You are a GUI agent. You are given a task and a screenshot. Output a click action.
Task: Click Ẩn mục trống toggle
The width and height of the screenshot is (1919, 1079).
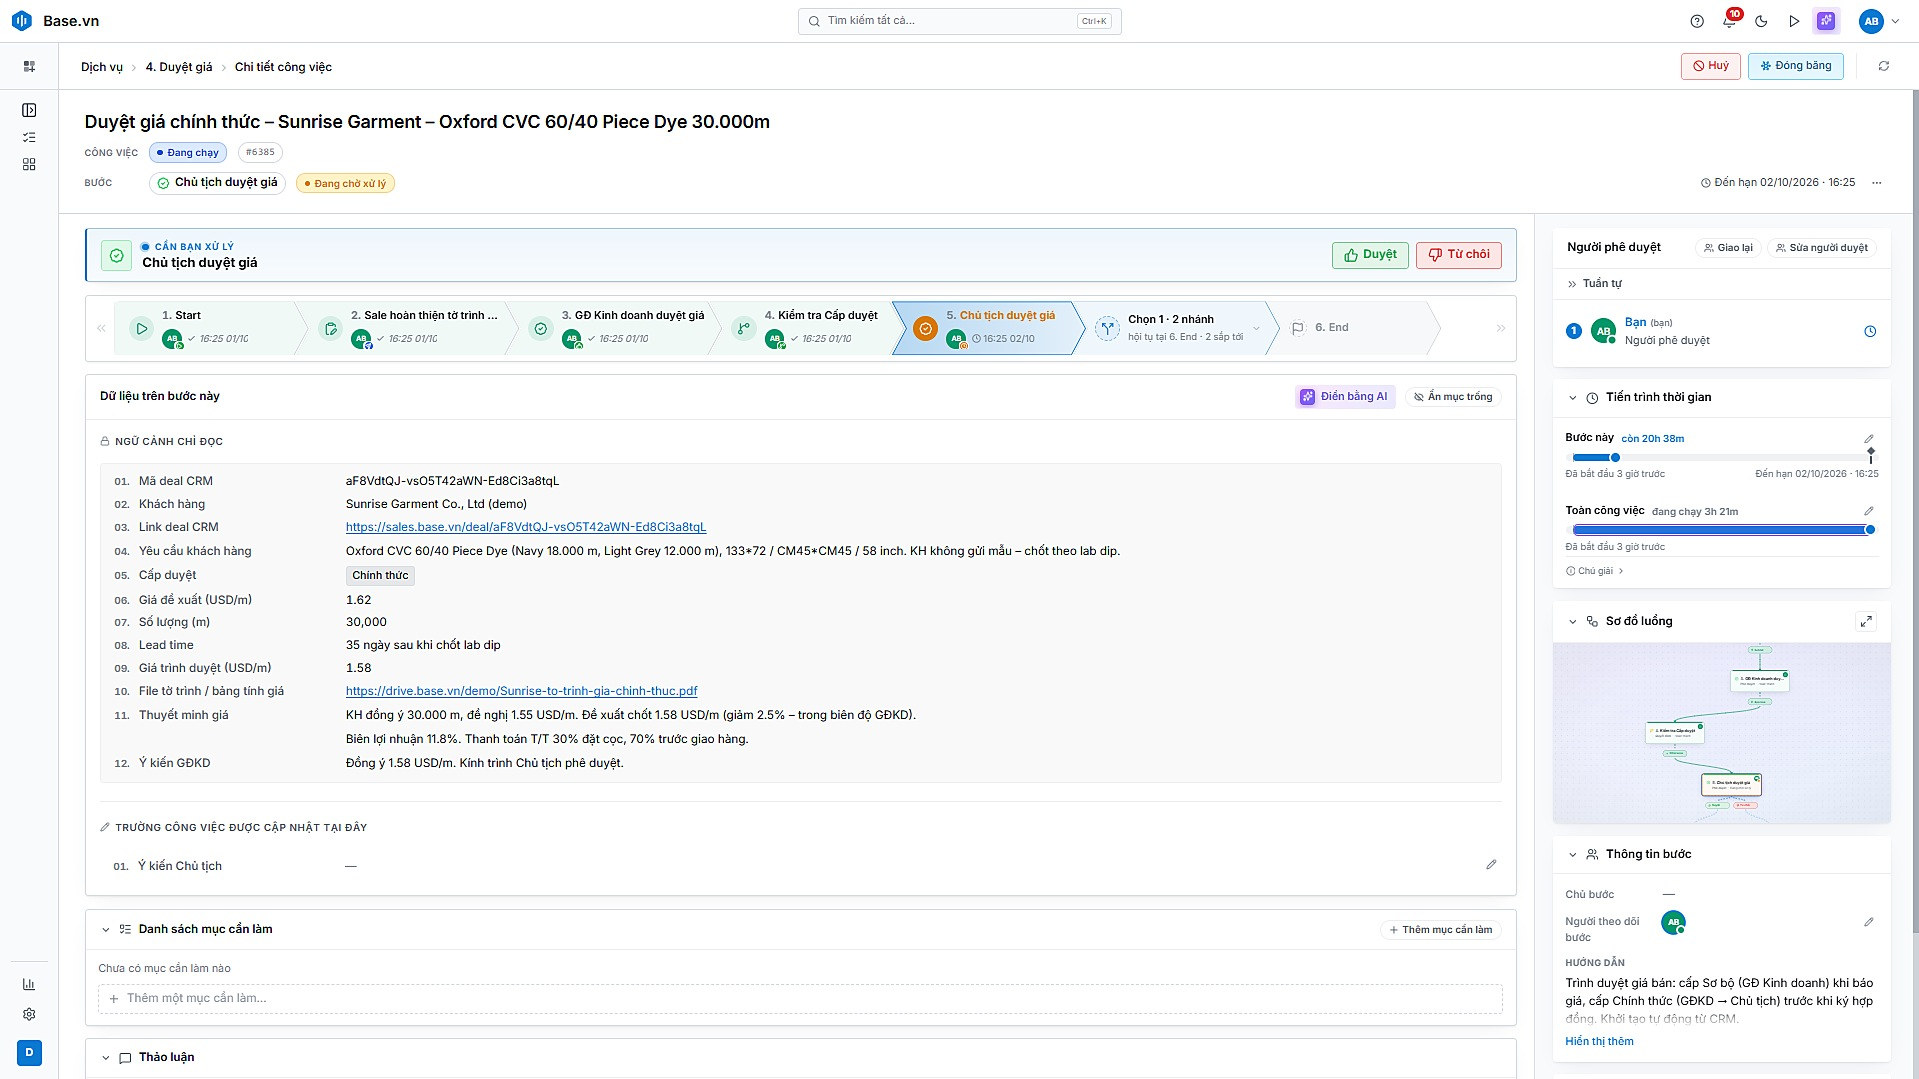coord(1453,397)
